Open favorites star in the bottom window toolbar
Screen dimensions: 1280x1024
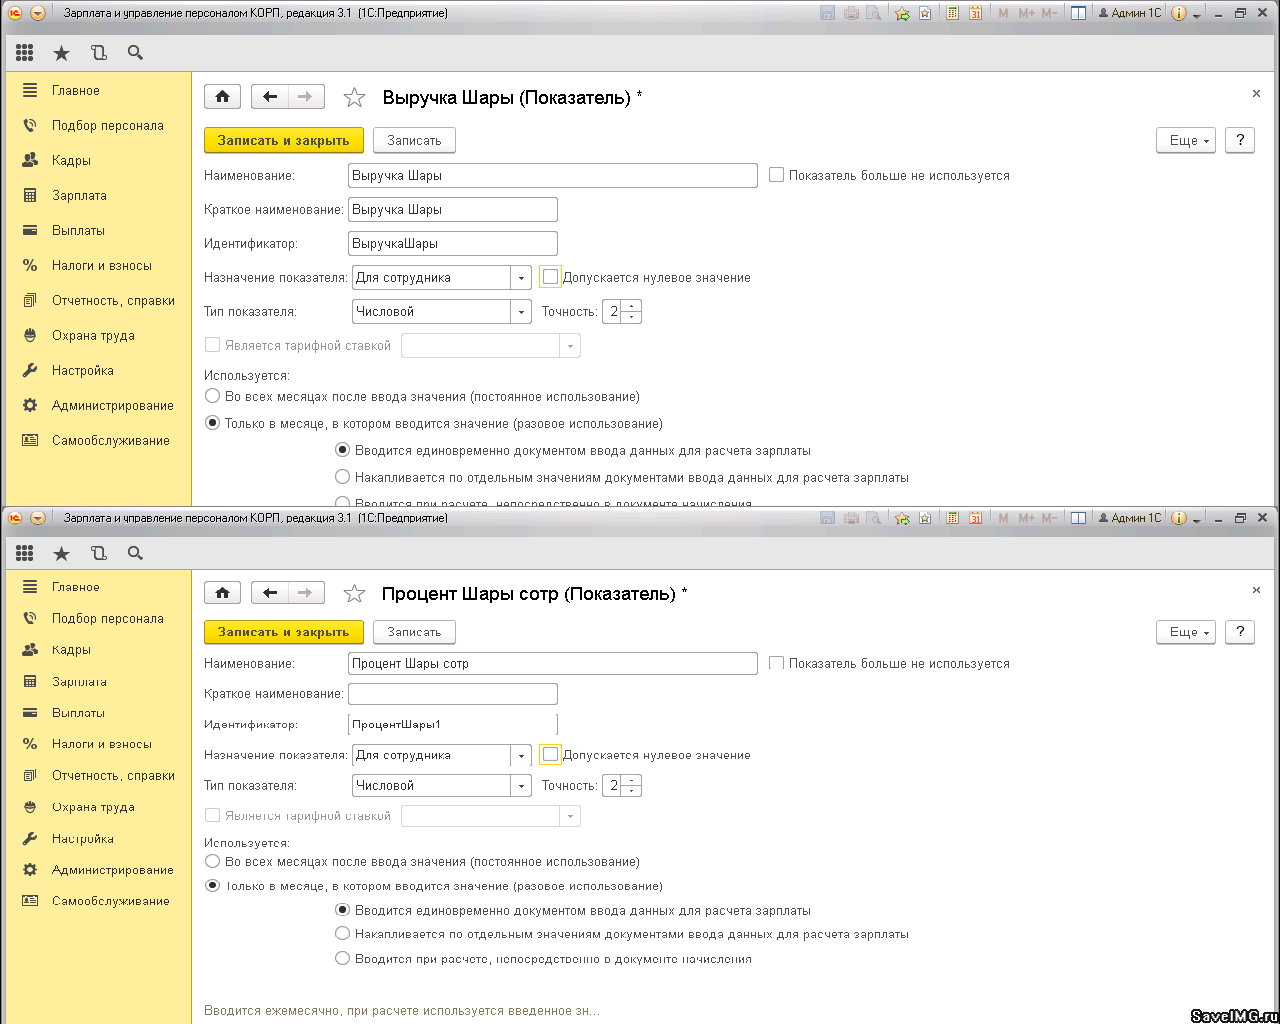coord(61,553)
